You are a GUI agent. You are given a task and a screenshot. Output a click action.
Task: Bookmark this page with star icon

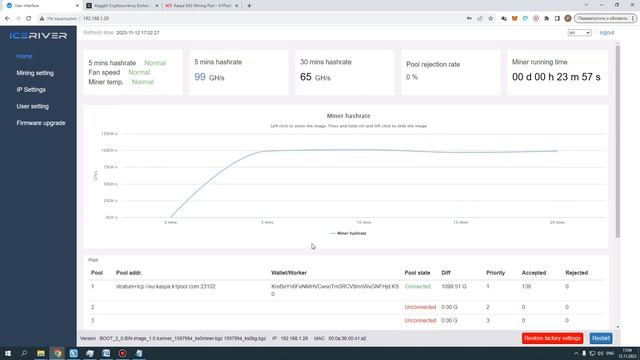tap(491, 18)
